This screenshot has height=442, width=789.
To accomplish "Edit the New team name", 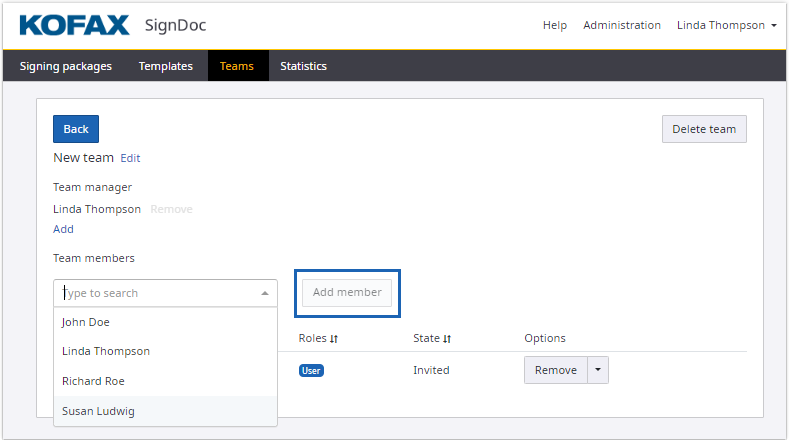I will pyautogui.click(x=130, y=158).
